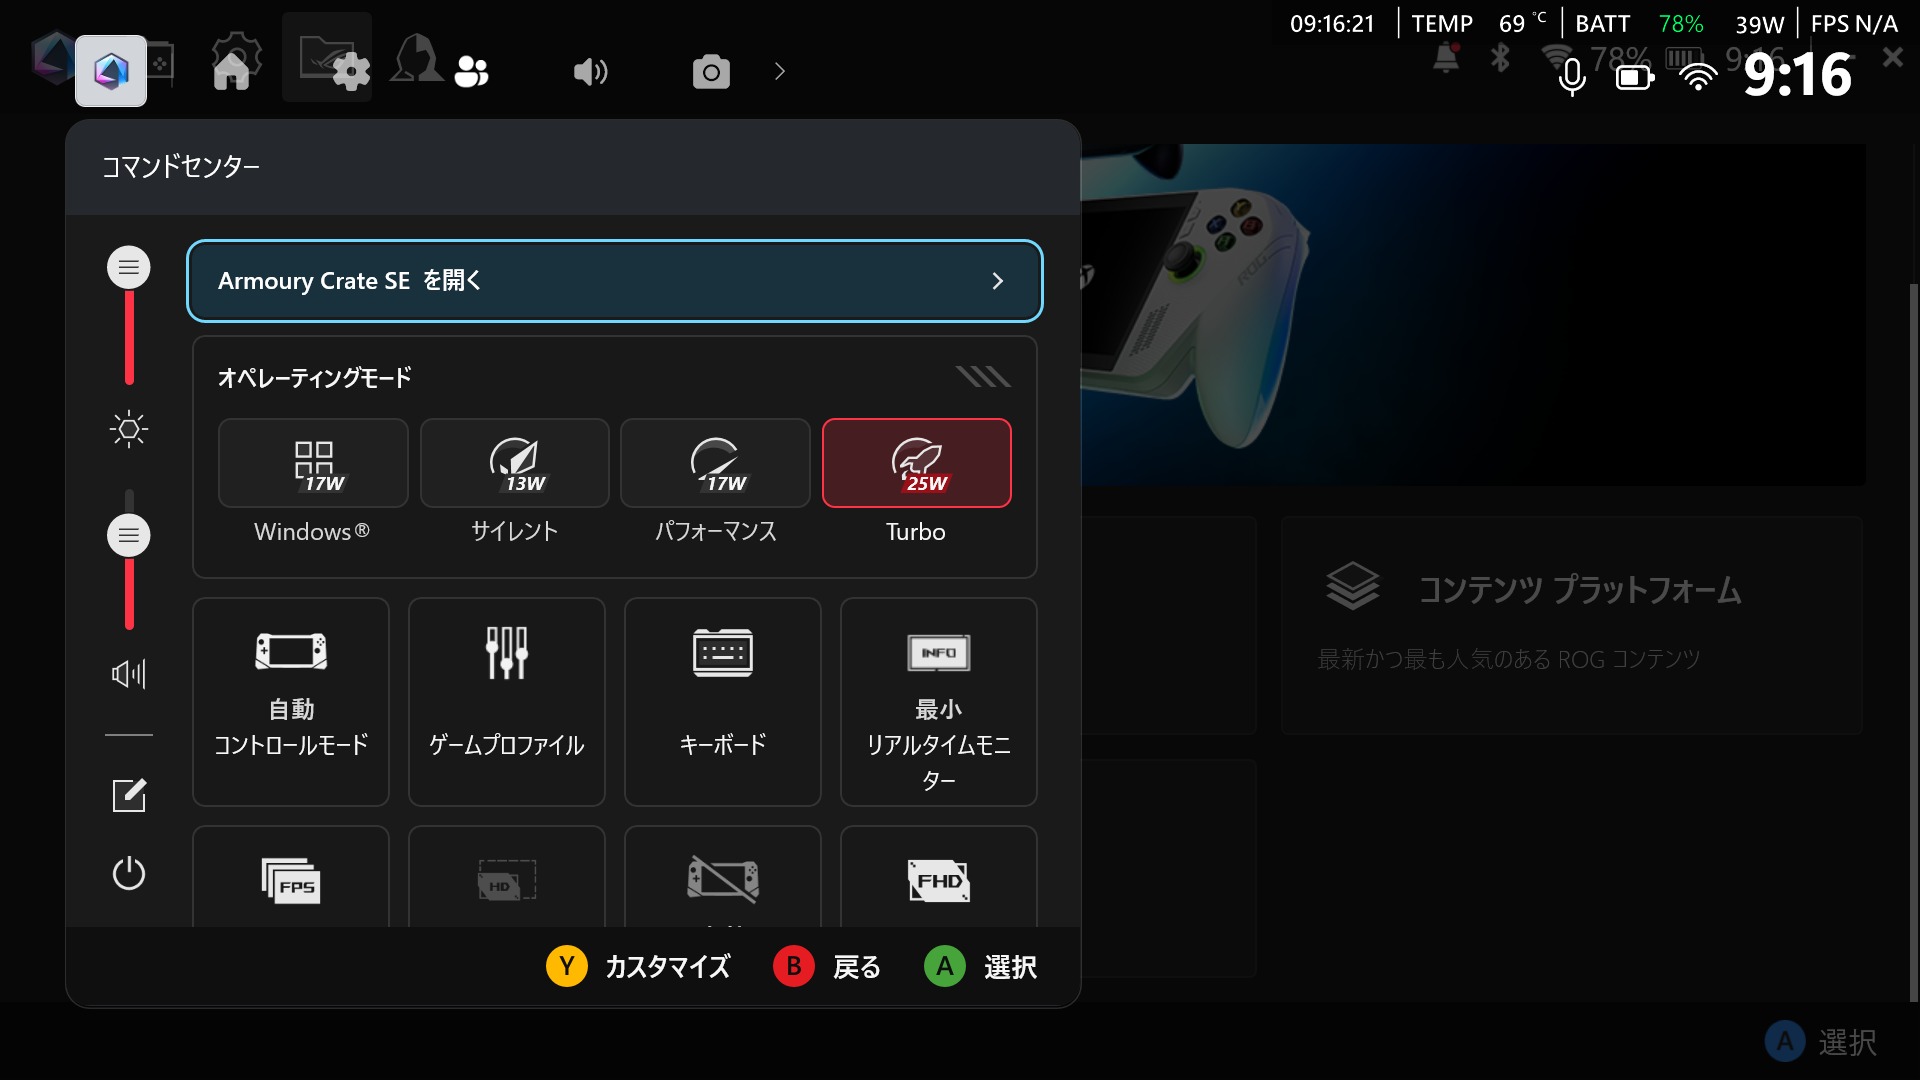The width and height of the screenshot is (1920, 1080).
Task: Expand top bar with right chevron arrow
Action: 780,72
